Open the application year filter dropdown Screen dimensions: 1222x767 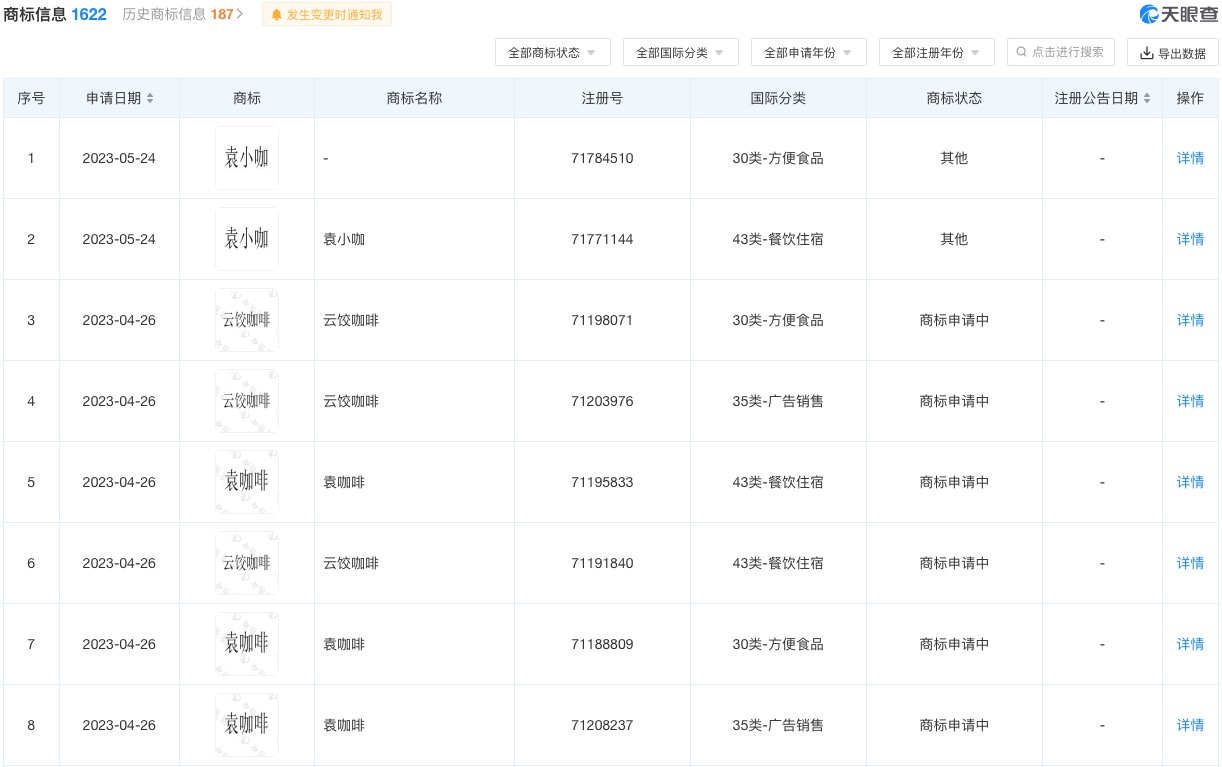pos(808,53)
